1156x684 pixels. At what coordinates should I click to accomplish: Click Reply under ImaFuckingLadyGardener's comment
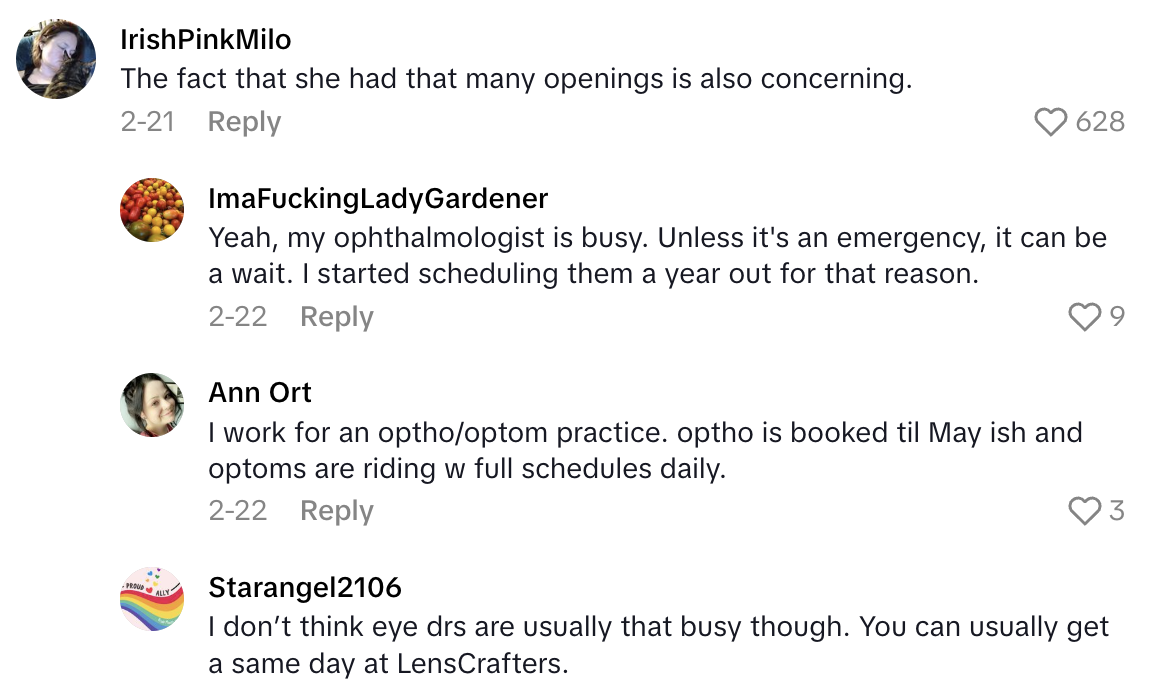pos(336,317)
